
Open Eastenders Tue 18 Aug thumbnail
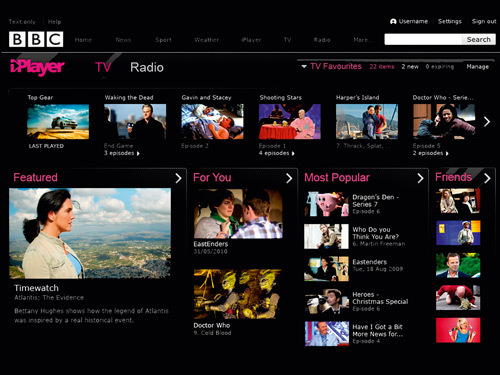click(326, 269)
